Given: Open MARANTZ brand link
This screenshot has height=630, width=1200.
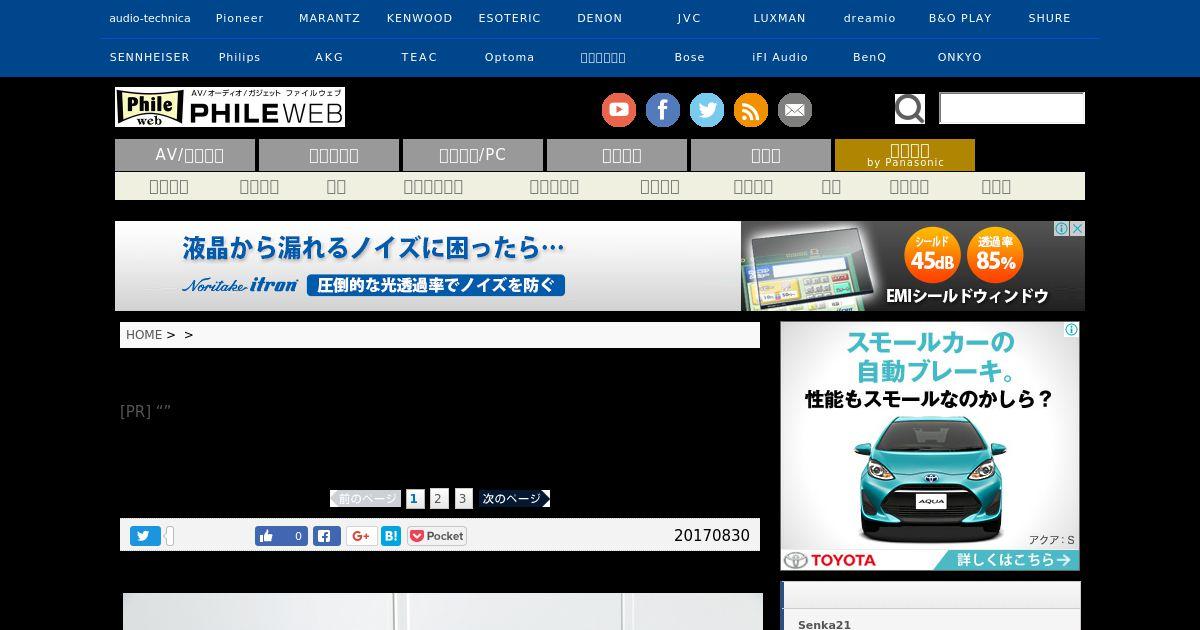Looking at the screenshot, I should point(330,18).
